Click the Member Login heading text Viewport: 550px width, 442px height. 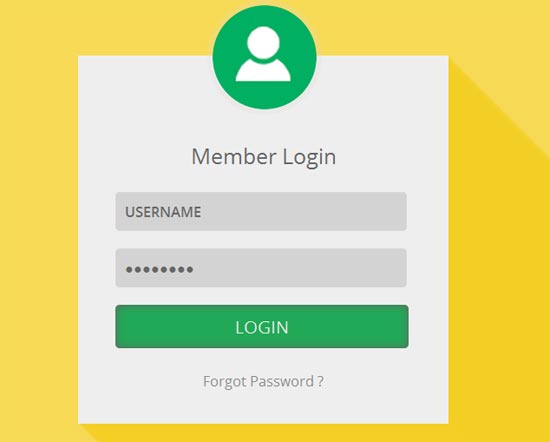(264, 157)
